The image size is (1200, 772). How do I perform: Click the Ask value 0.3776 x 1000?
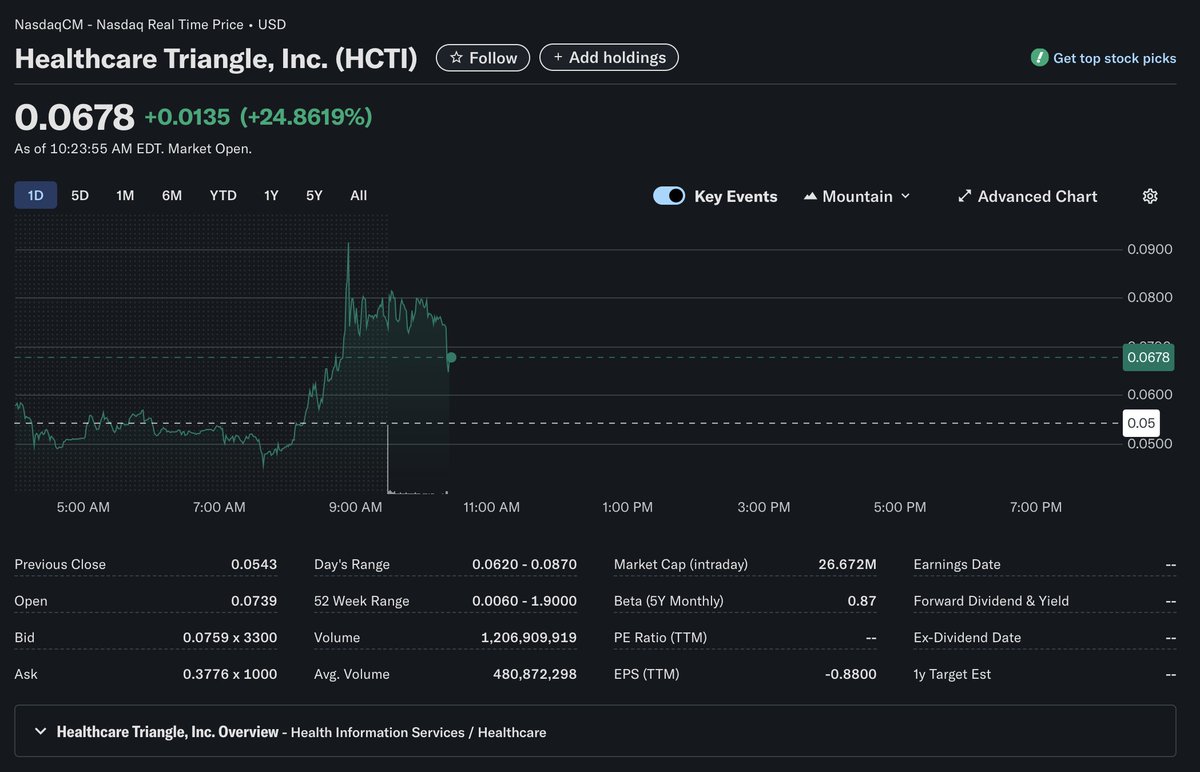[x=230, y=674]
